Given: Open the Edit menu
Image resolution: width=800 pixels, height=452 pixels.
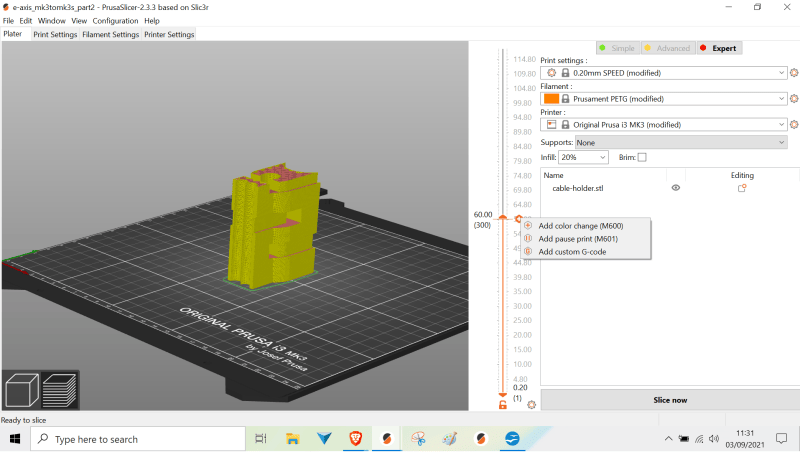Looking at the screenshot, I should point(26,21).
